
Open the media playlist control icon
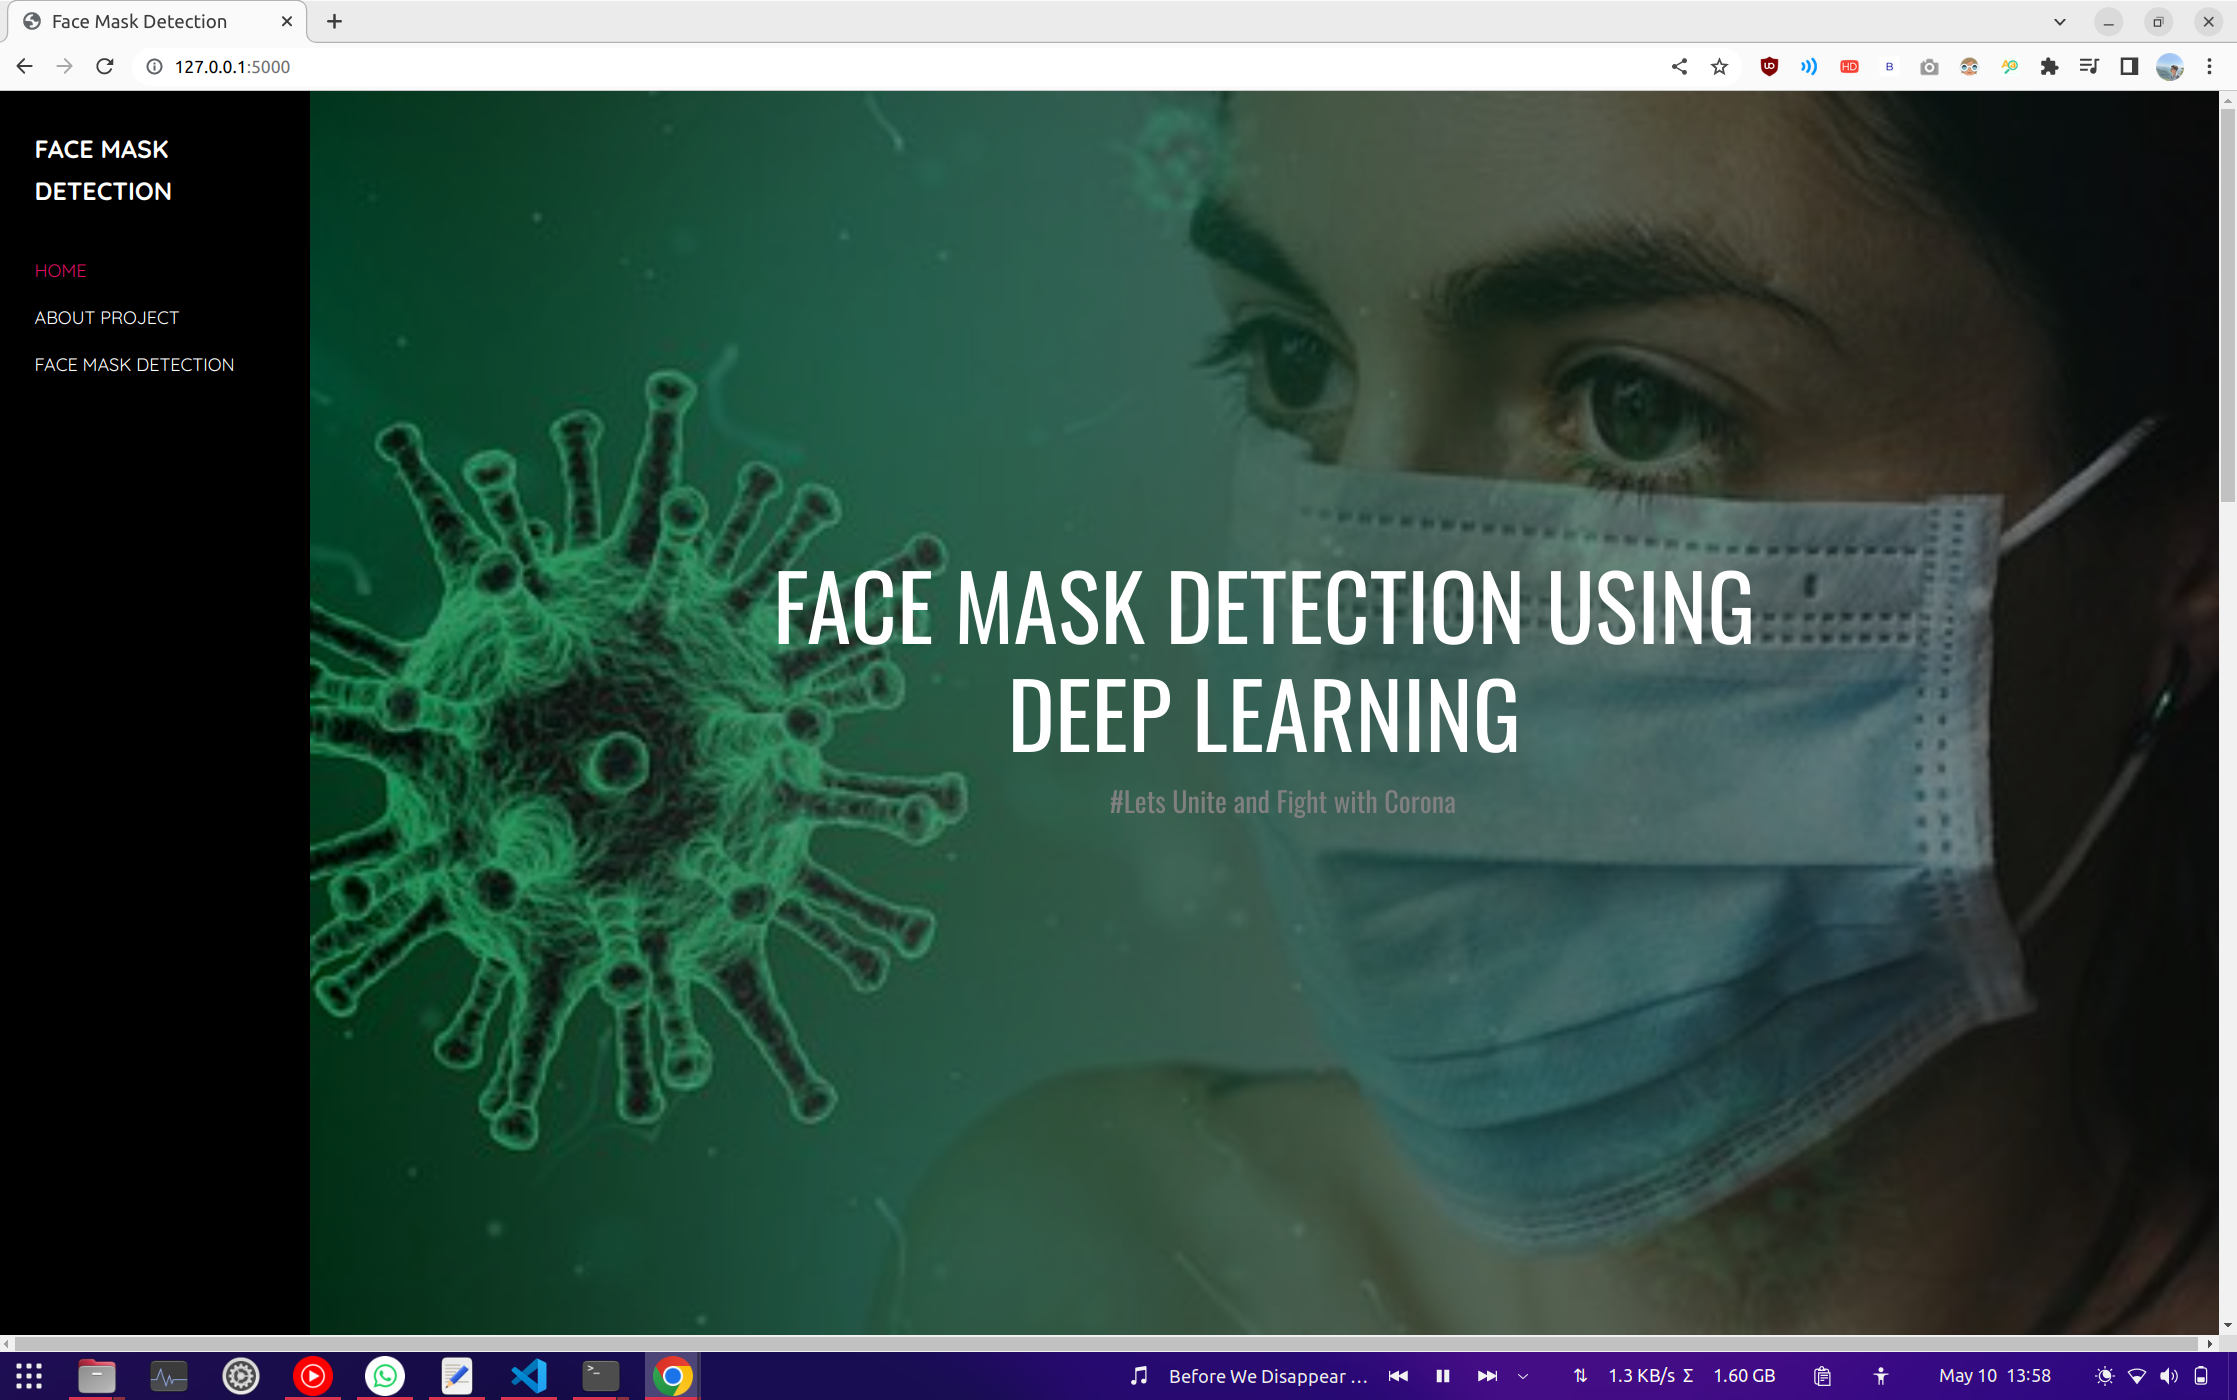[2089, 66]
